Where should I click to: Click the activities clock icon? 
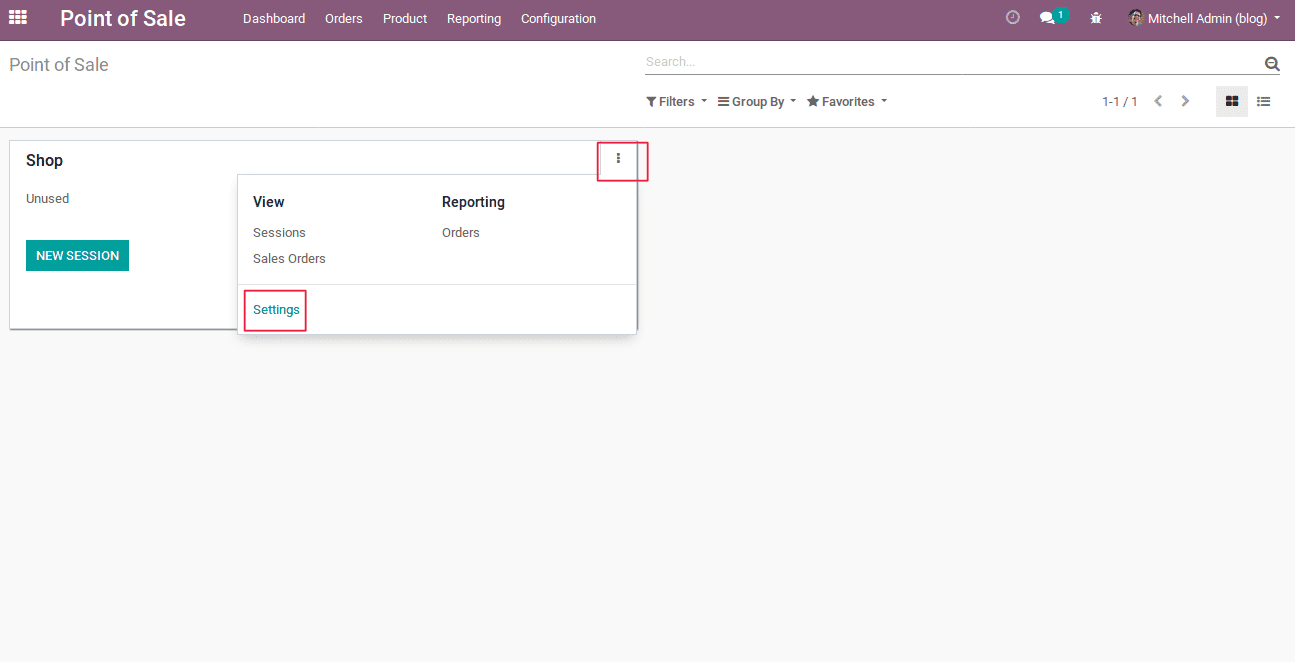[x=1013, y=18]
